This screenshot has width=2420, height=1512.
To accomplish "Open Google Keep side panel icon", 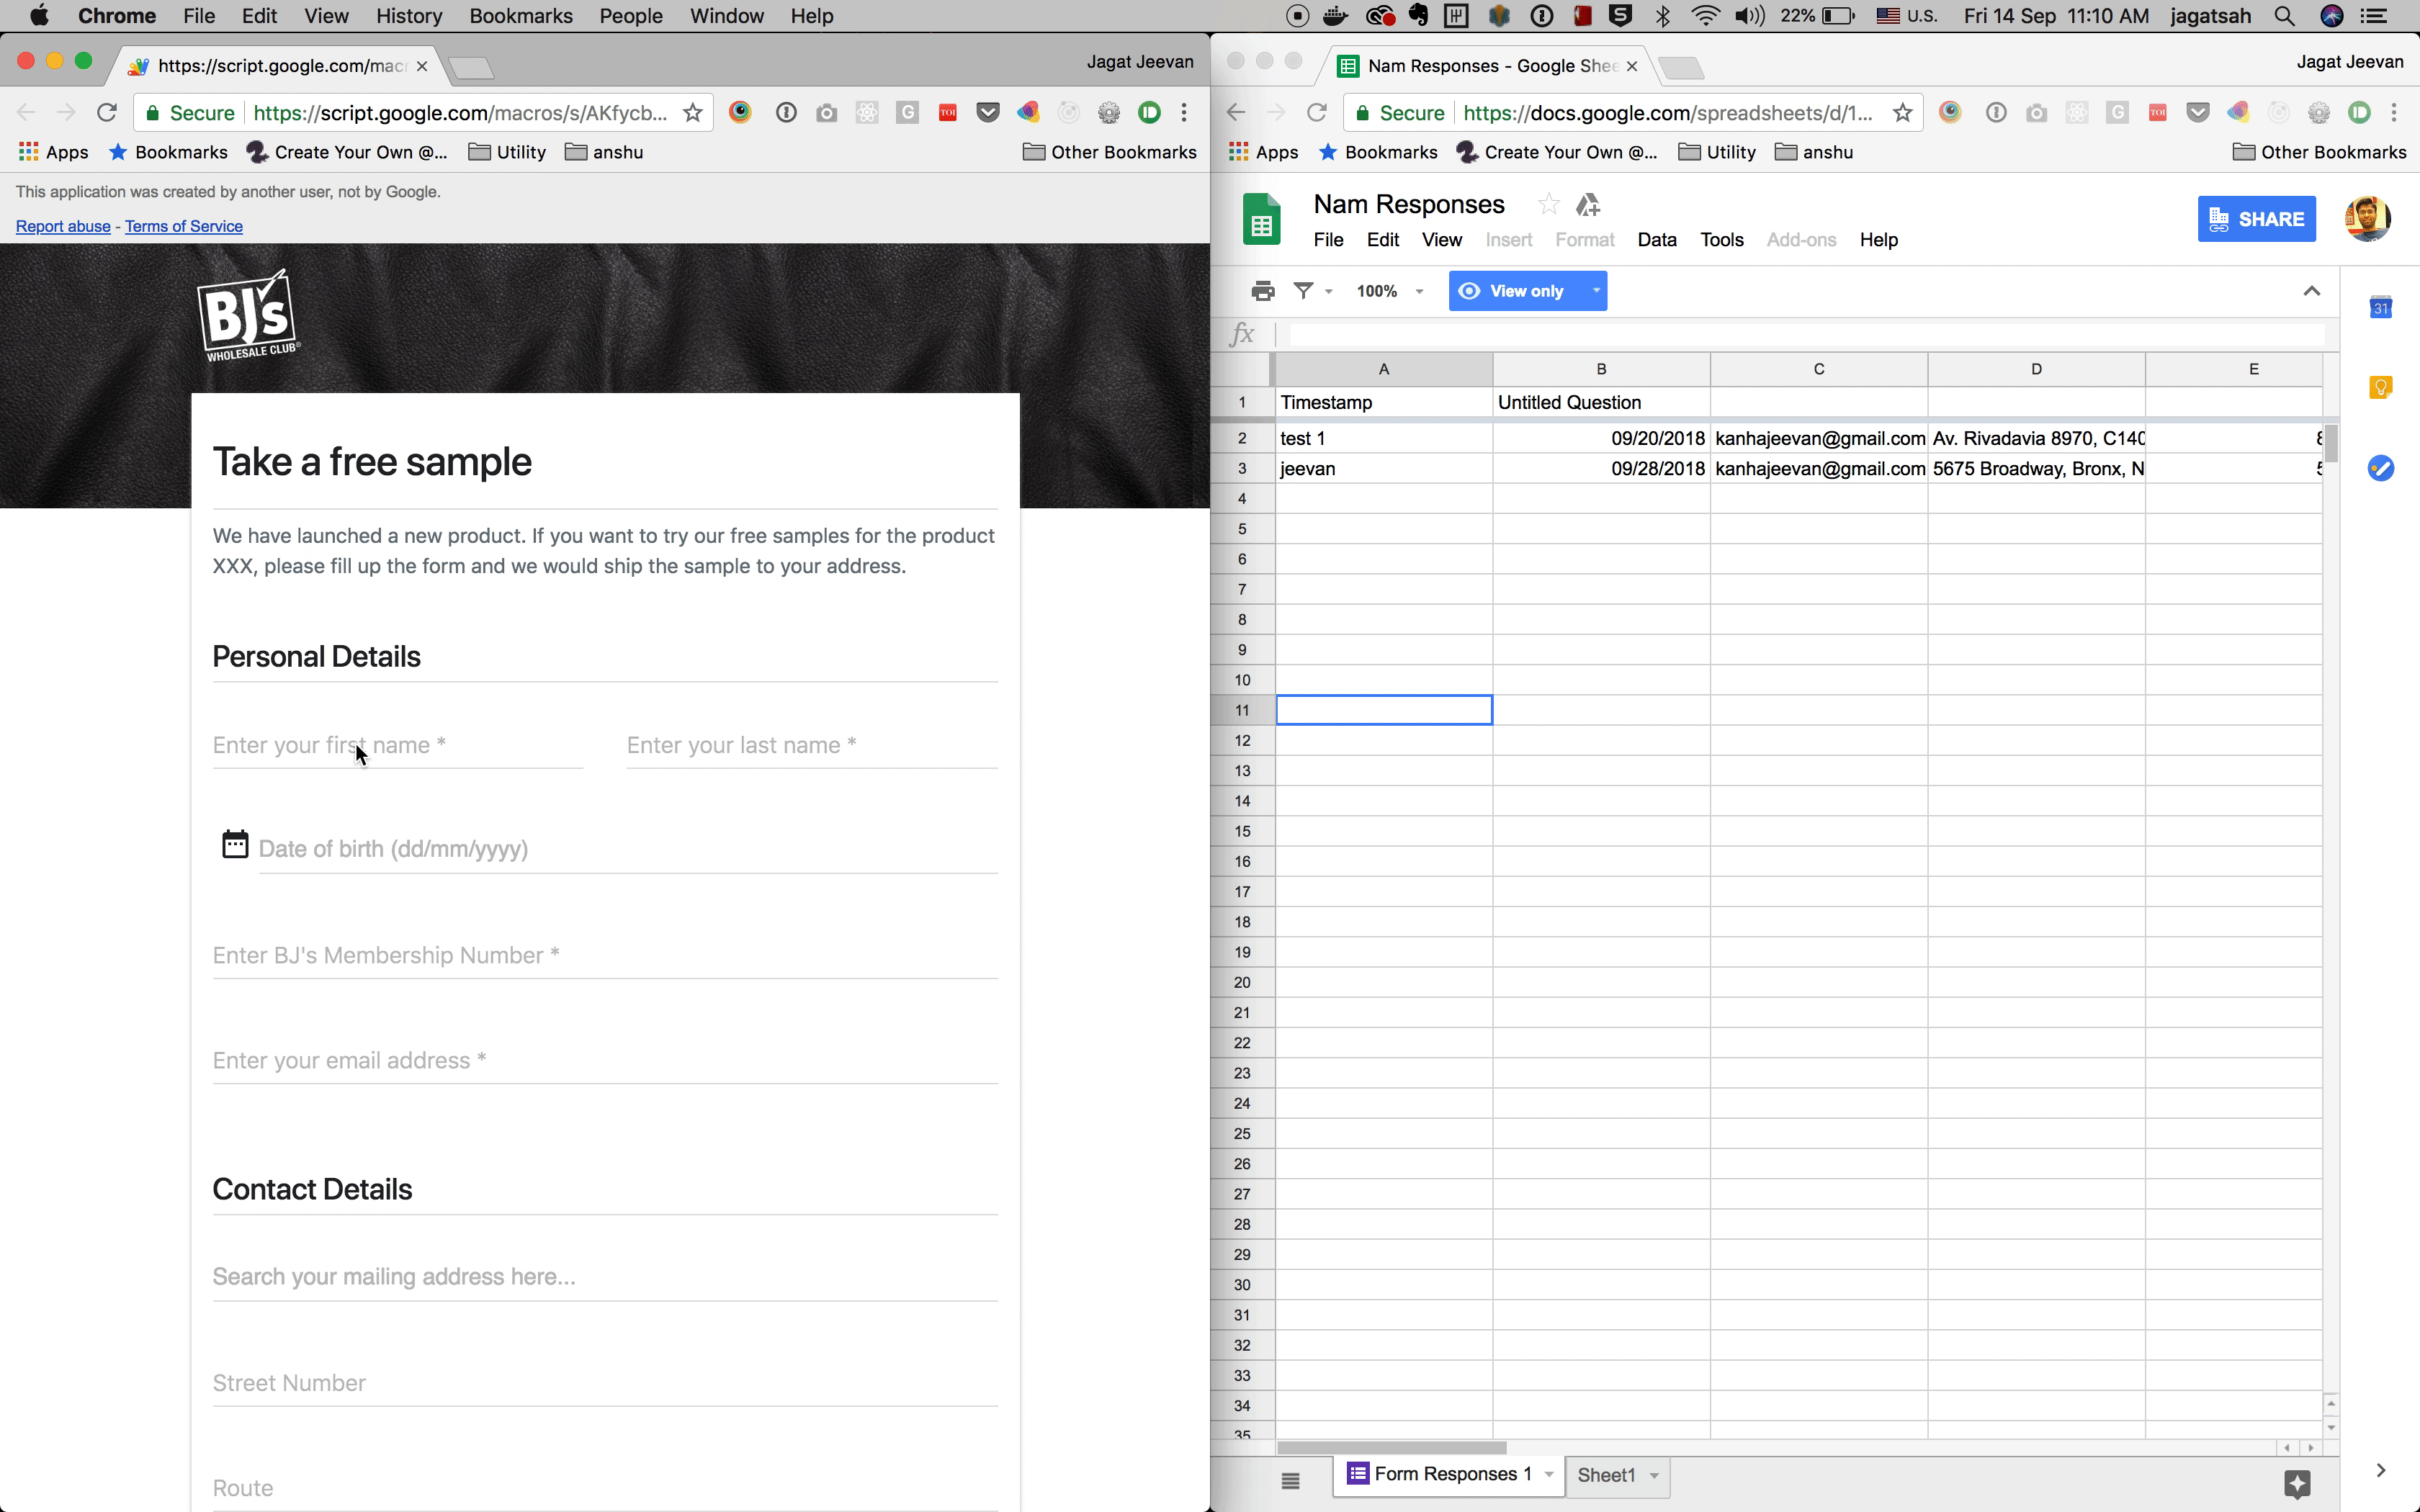I will pyautogui.click(x=2381, y=387).
